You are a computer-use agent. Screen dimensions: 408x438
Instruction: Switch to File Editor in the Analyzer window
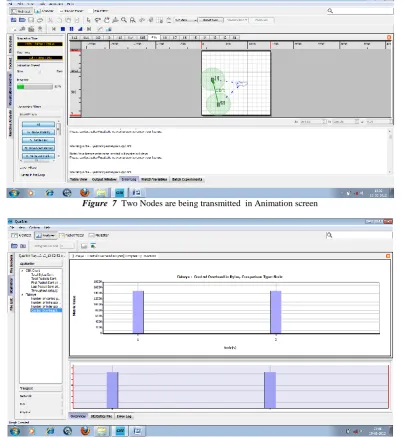[99, 235]
